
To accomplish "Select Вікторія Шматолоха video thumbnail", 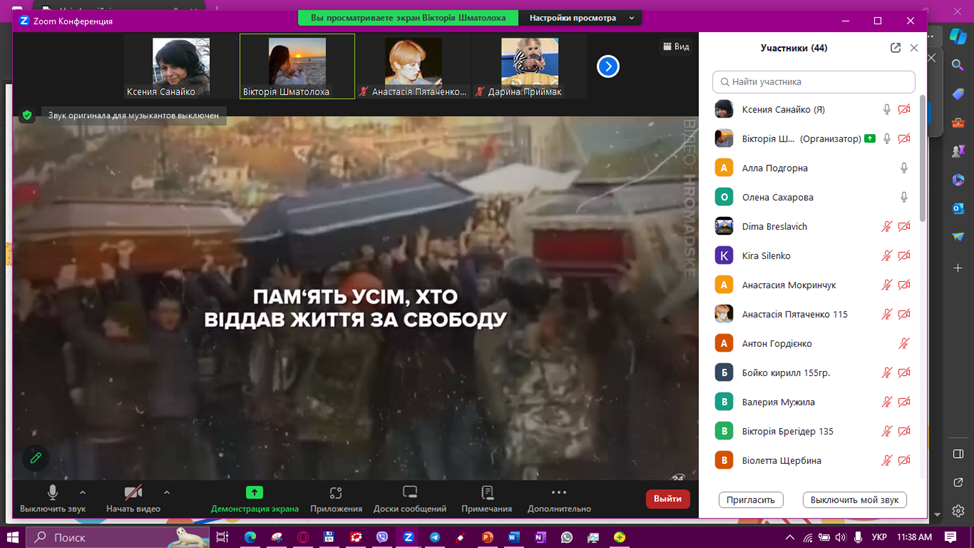I will click(297, 66).
